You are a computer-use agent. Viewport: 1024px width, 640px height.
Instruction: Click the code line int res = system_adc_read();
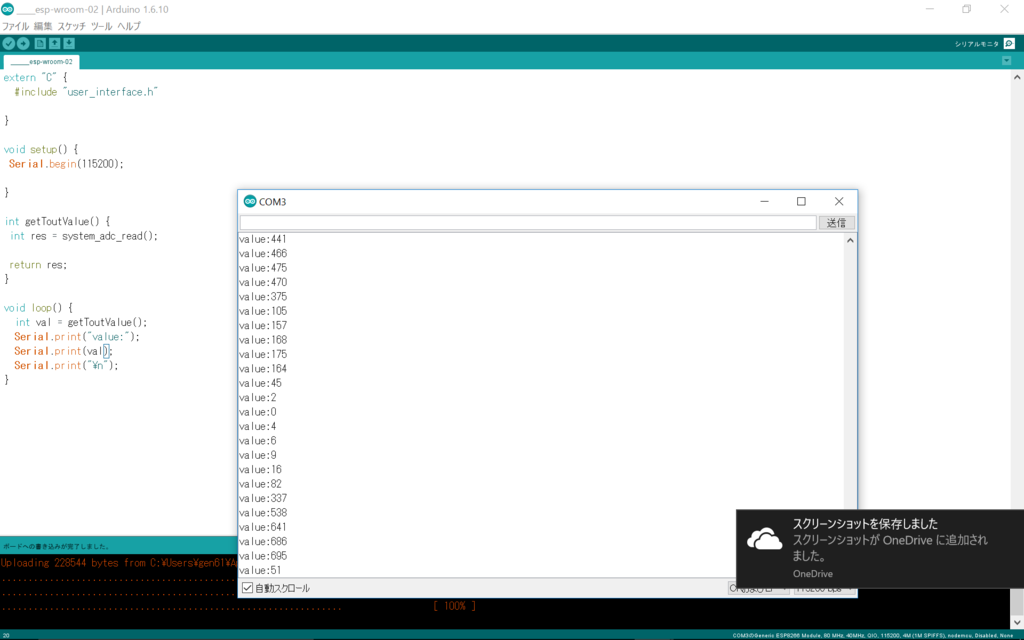pos(84,236)
